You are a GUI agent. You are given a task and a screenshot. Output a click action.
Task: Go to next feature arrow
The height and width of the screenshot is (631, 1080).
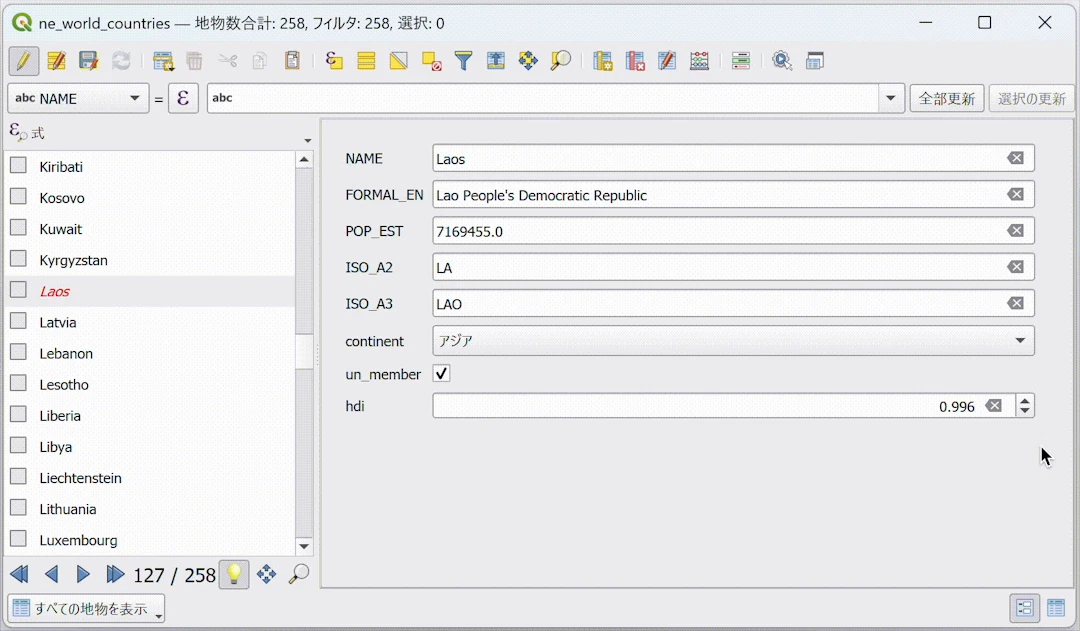point(83,574)
